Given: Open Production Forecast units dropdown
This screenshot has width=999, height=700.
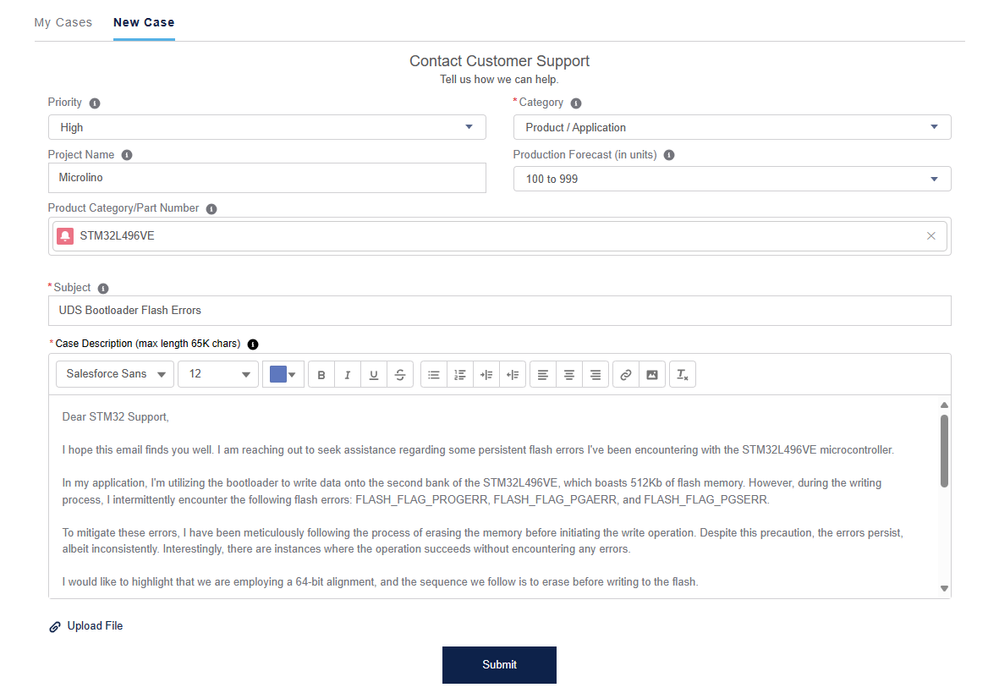Looking at the screenshot, I should tap(732, 179).
